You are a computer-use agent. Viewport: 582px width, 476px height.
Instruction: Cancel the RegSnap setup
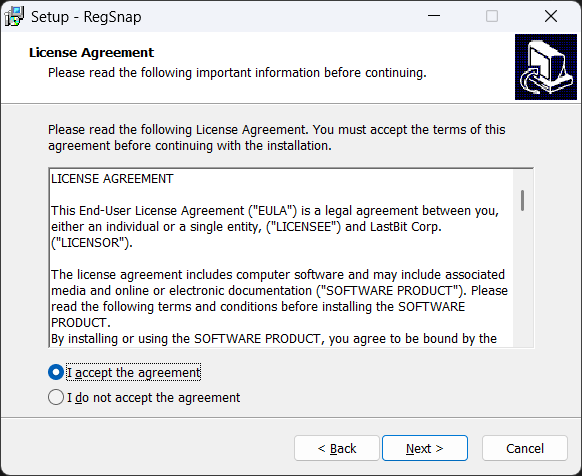pos(525,448)
